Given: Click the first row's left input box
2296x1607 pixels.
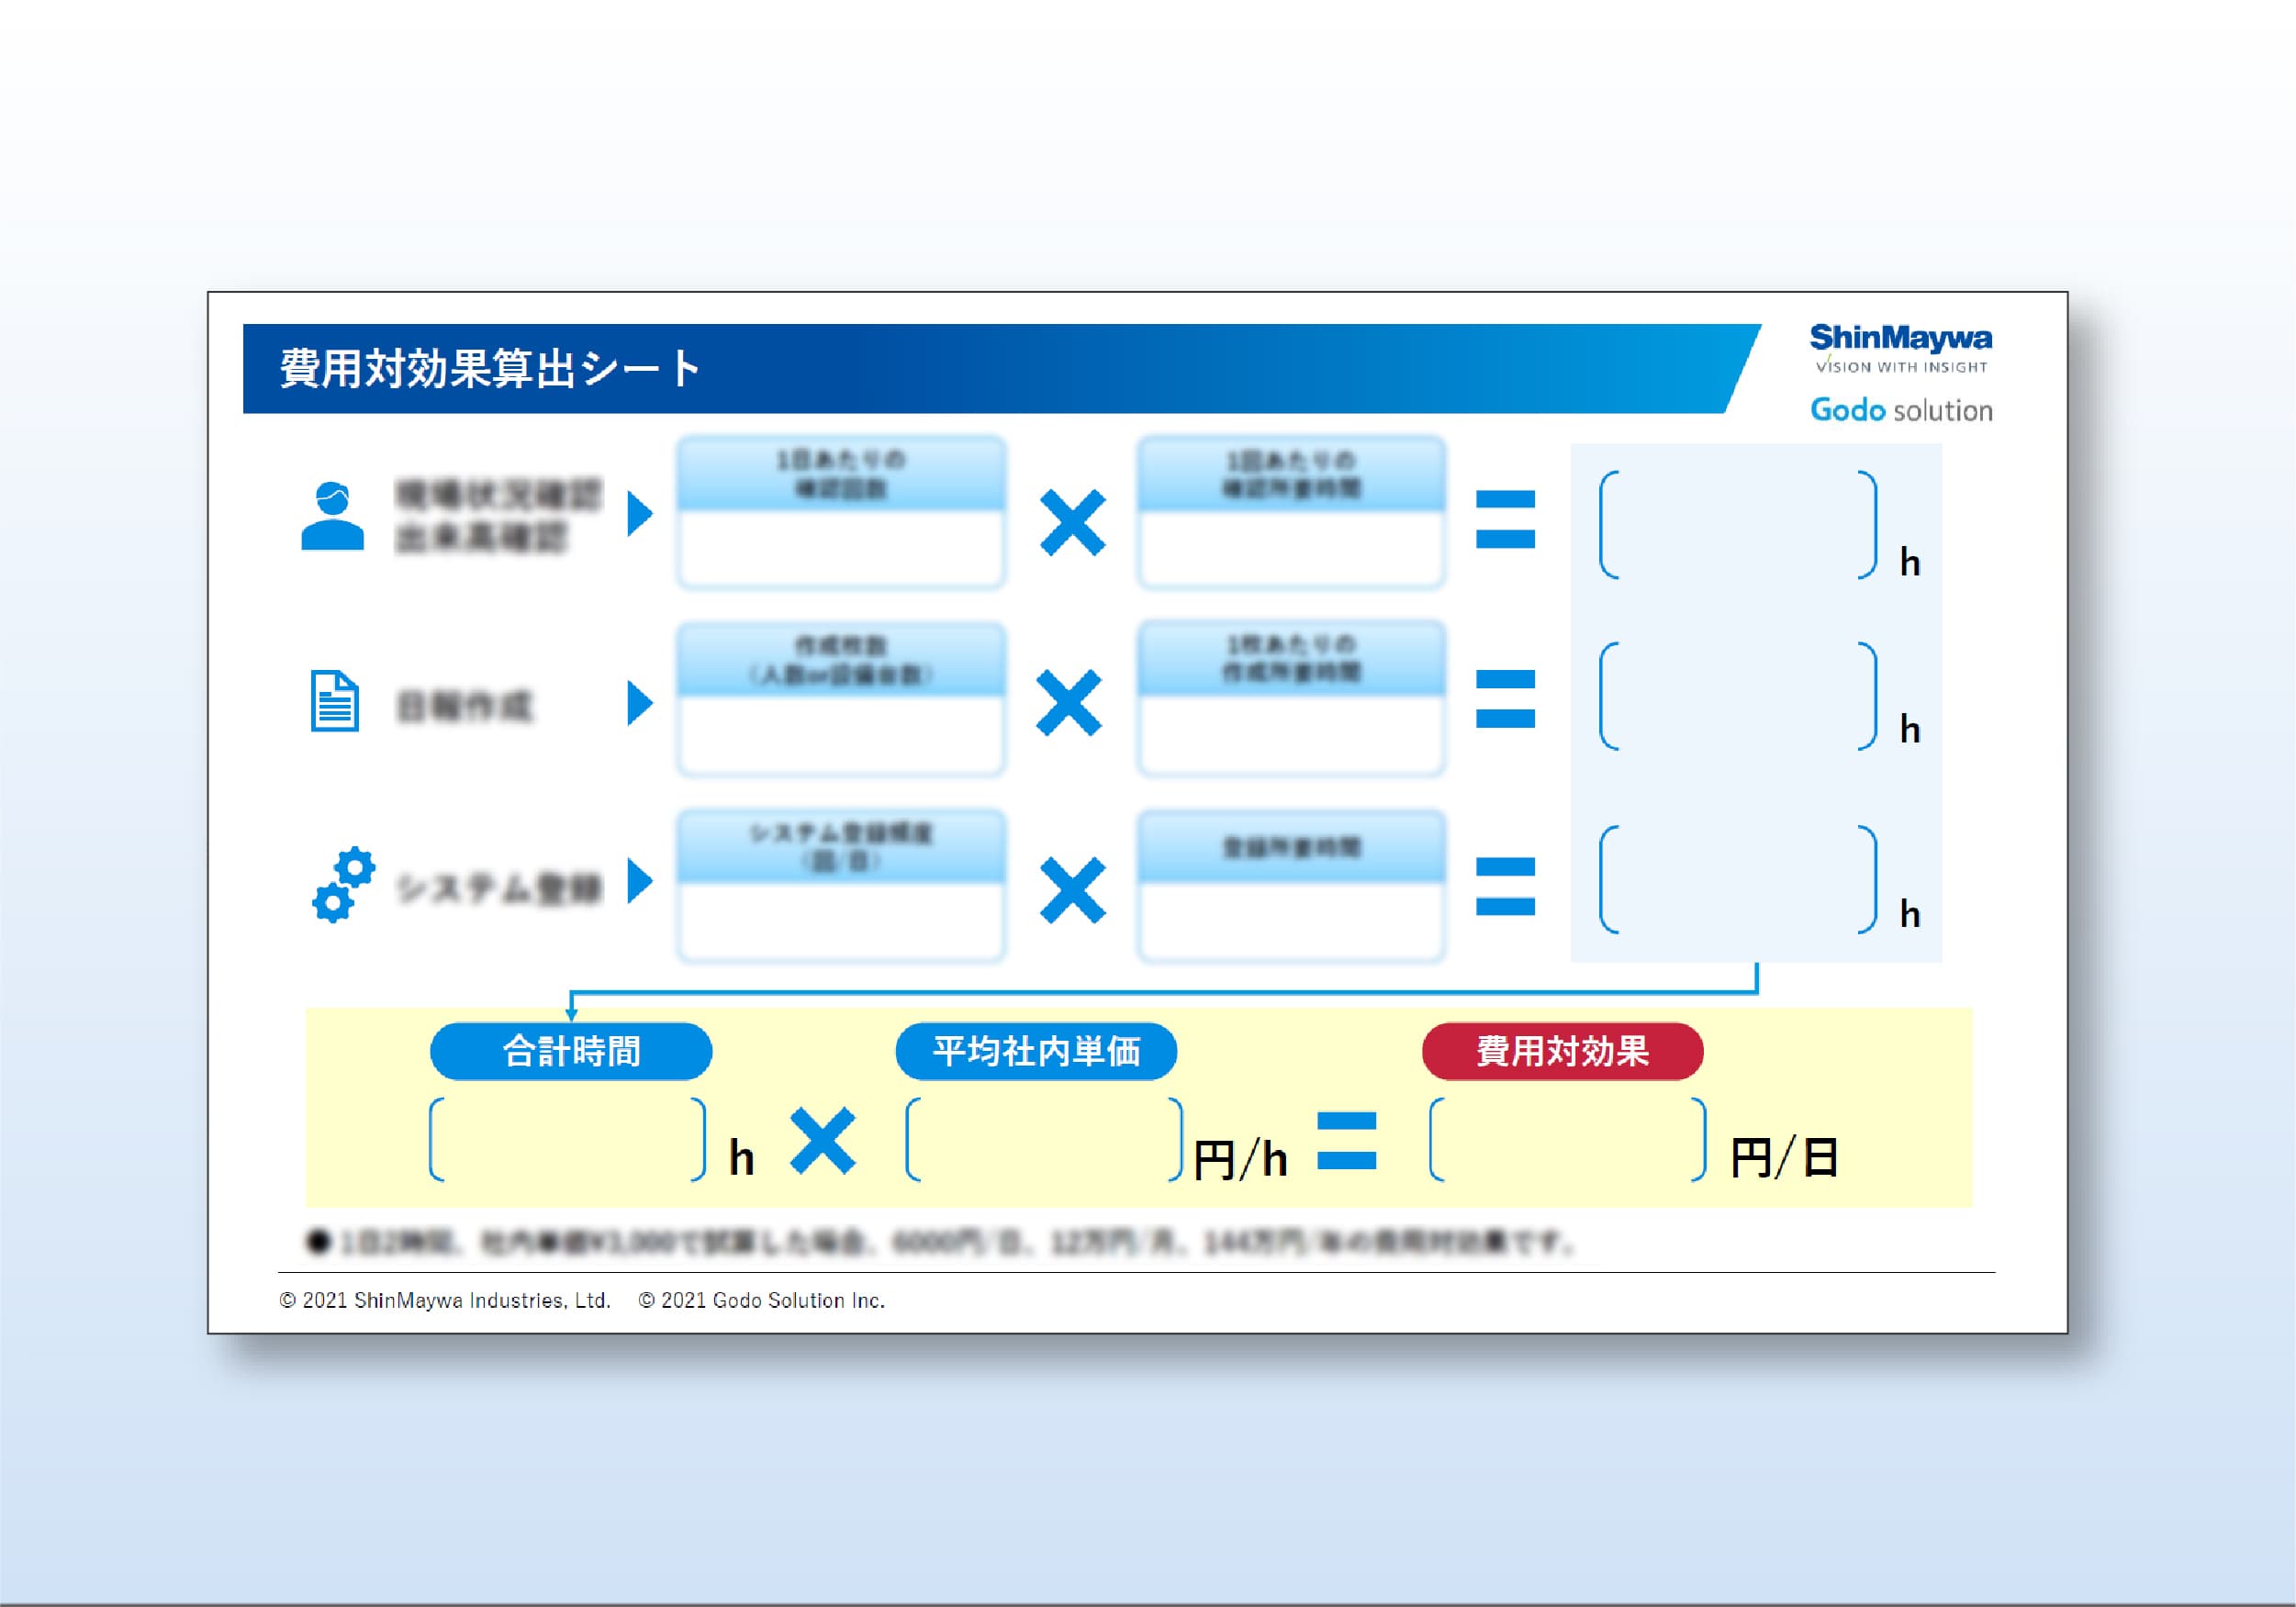Looking at the screenshot, I should [841, 548].
